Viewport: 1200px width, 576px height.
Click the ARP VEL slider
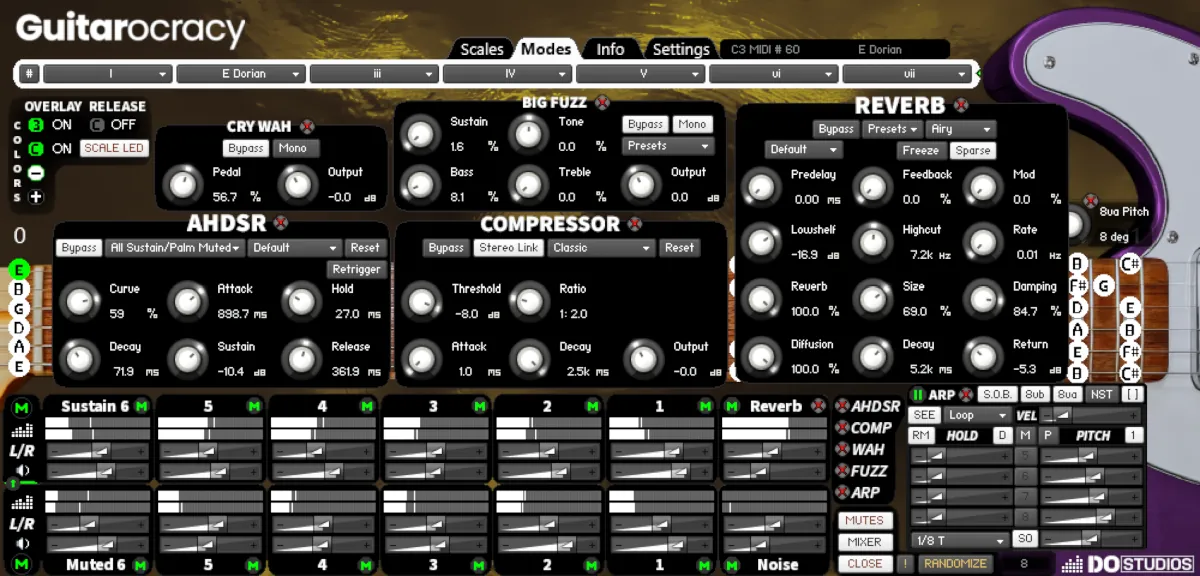click(1090, 415)
